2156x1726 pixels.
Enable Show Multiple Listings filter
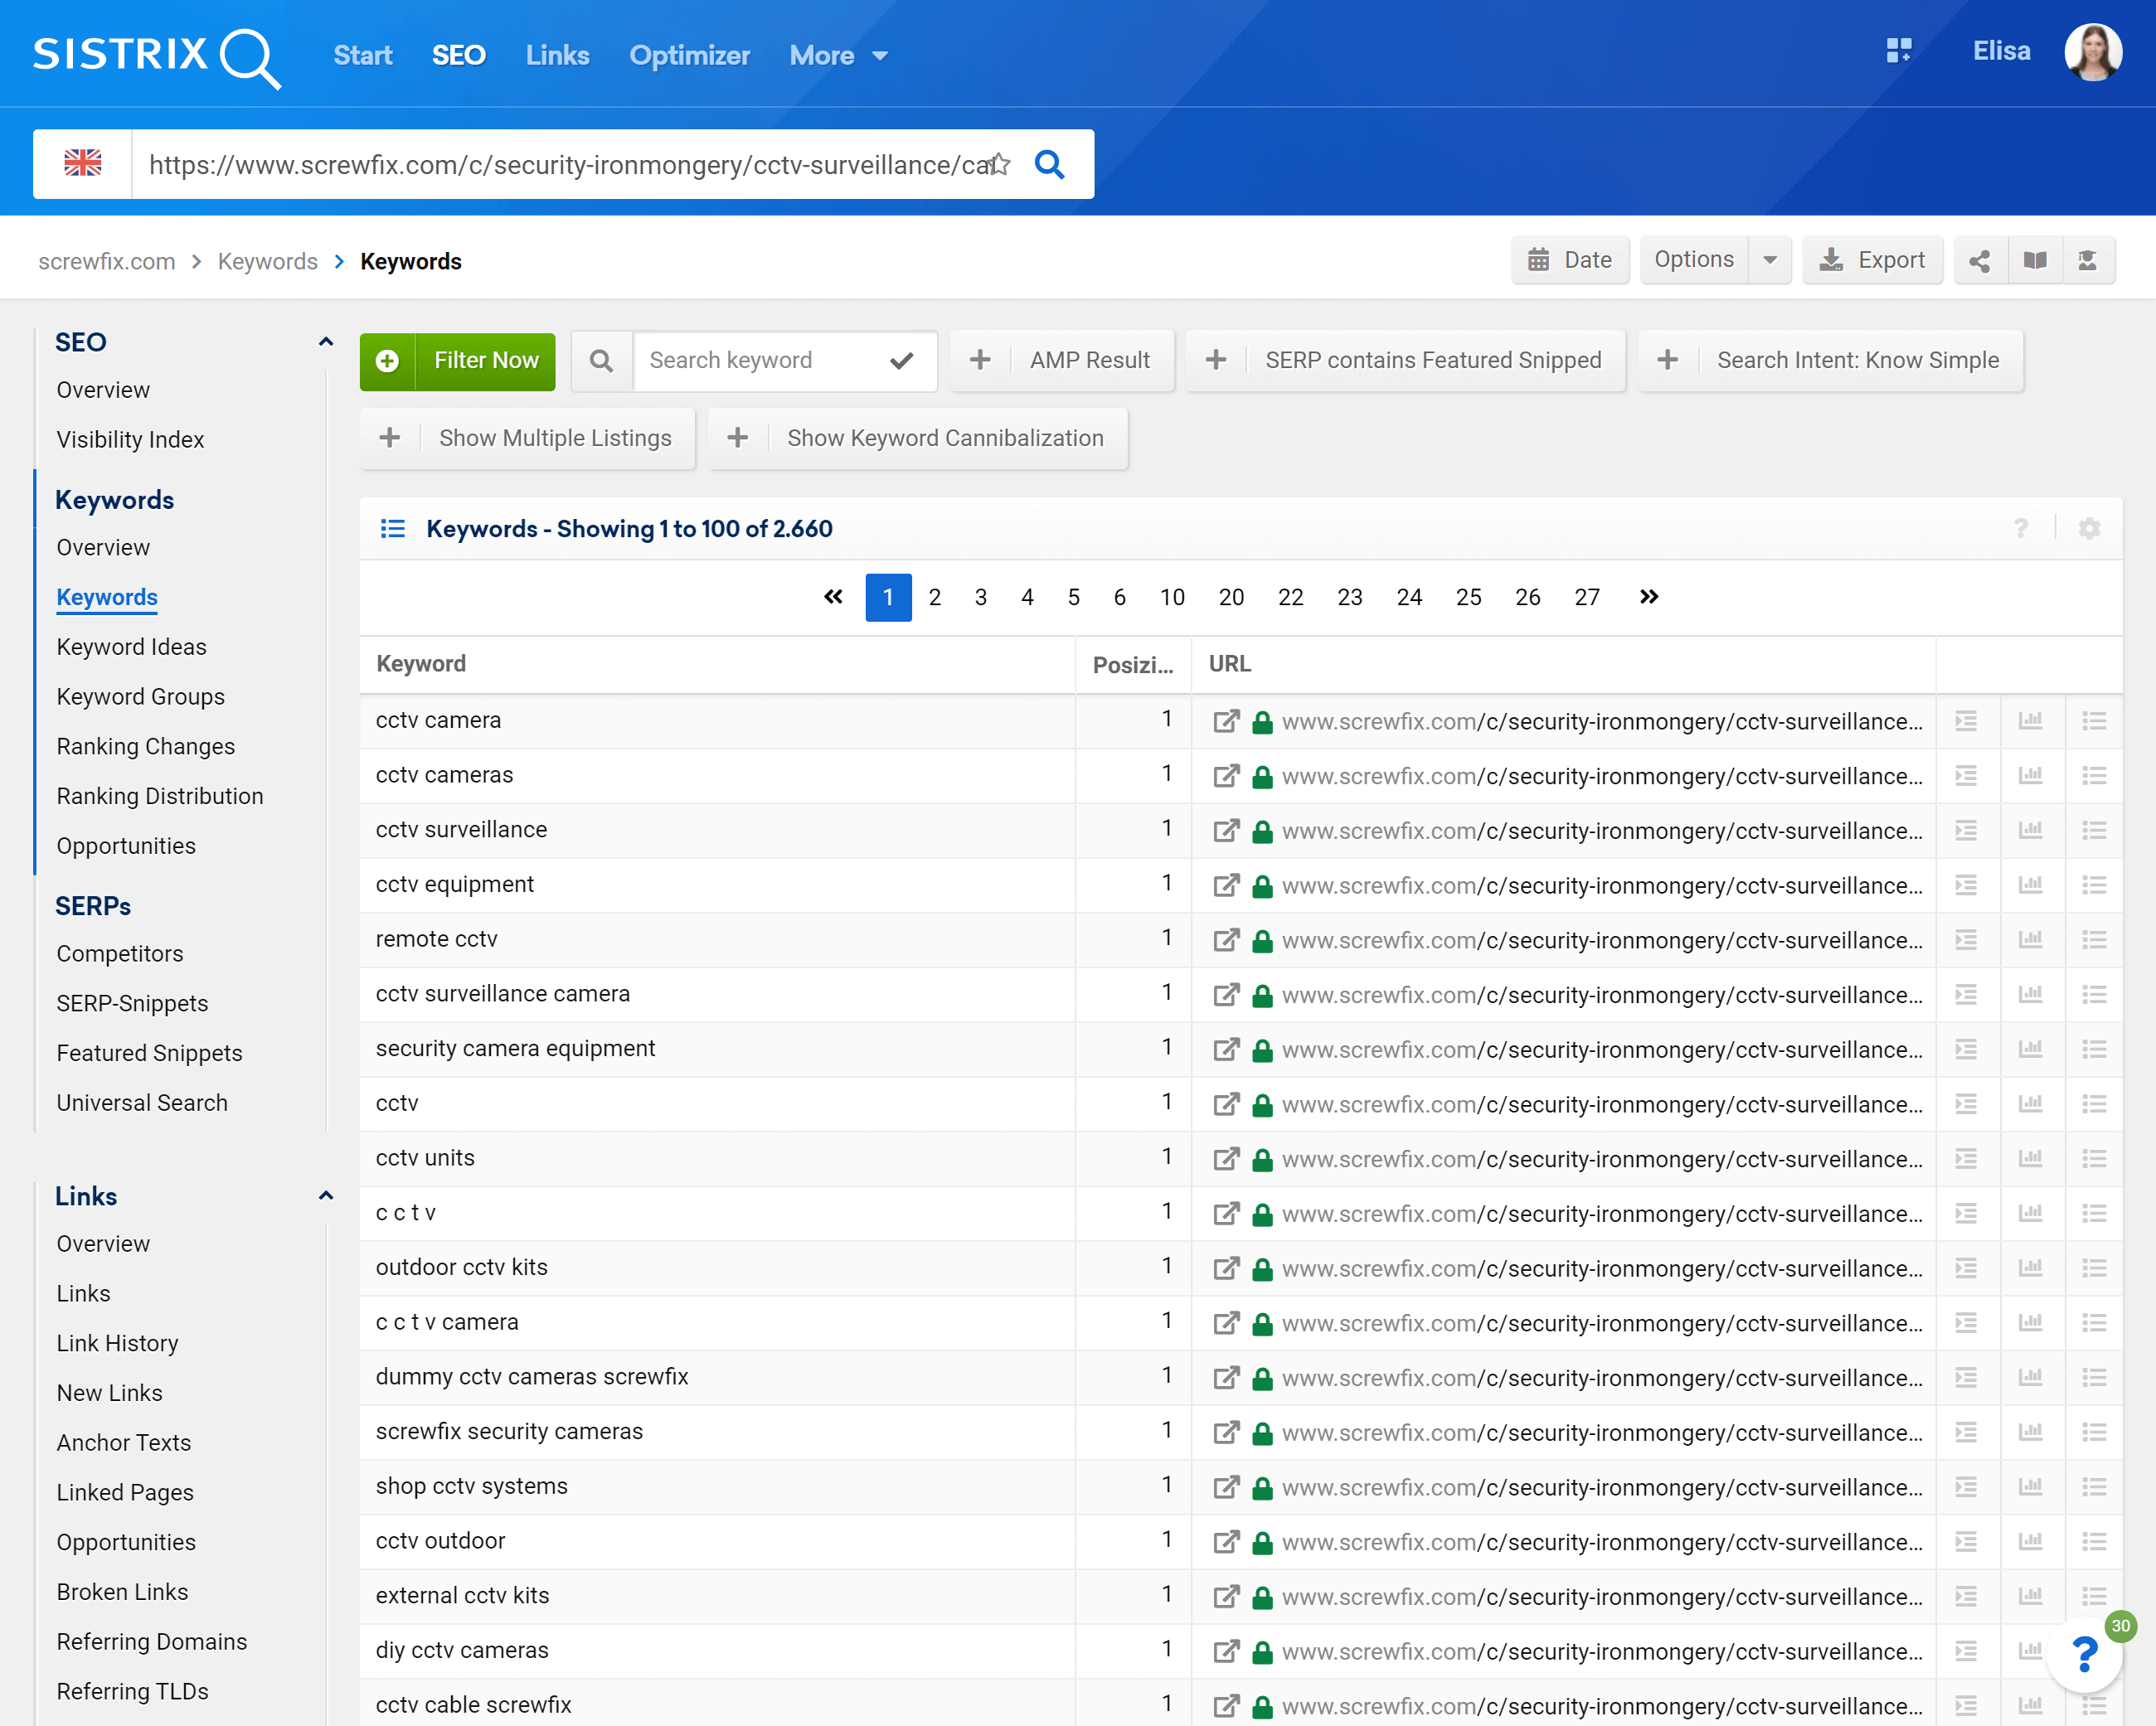tap(527, 438)
